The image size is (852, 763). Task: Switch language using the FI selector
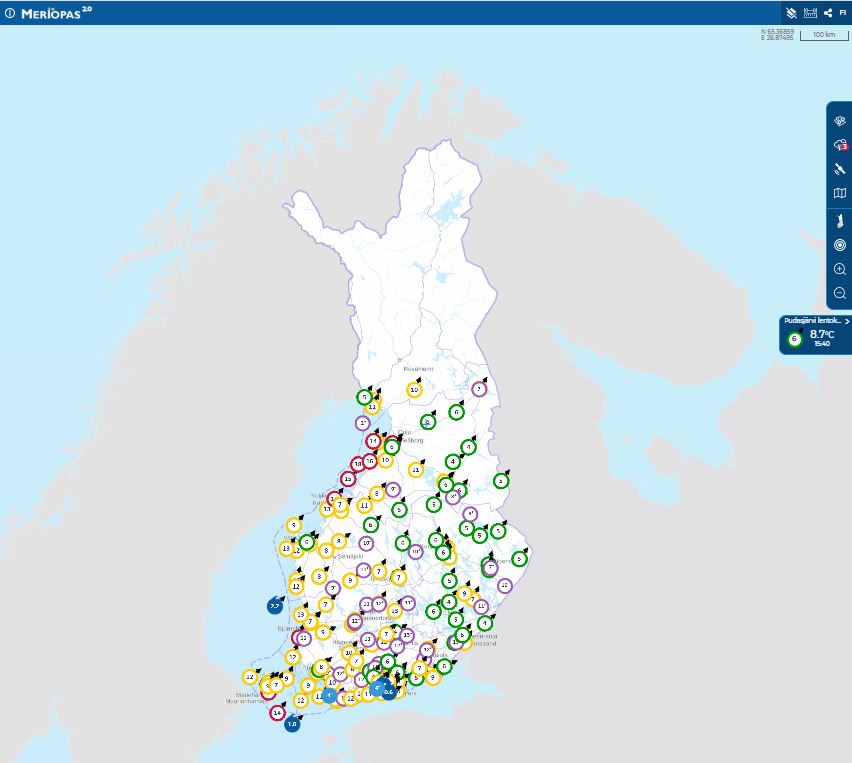coord(843,13)
